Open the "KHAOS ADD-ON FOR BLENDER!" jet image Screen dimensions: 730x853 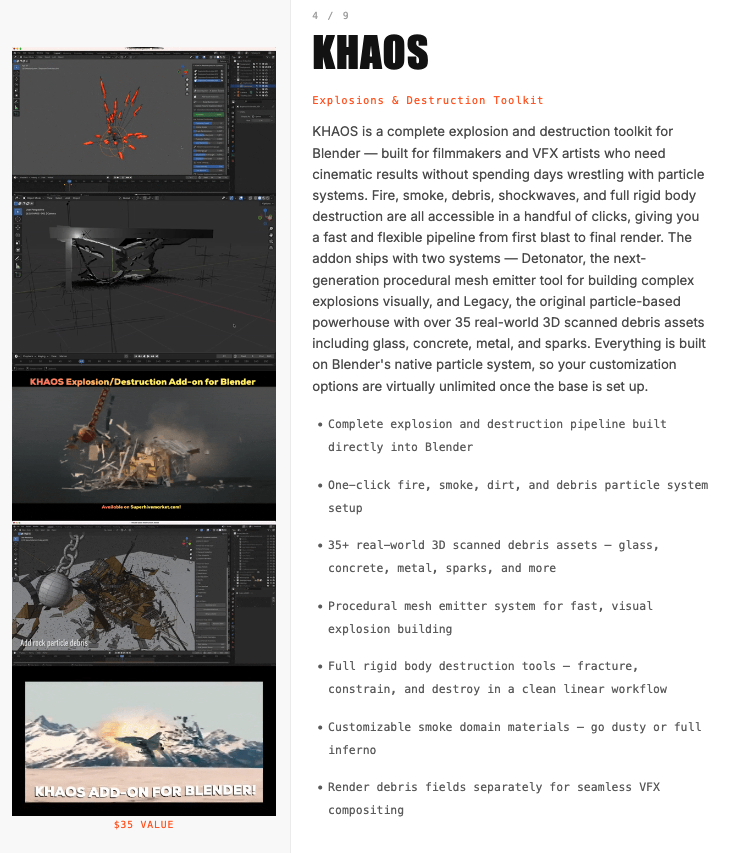click(144, 741)
